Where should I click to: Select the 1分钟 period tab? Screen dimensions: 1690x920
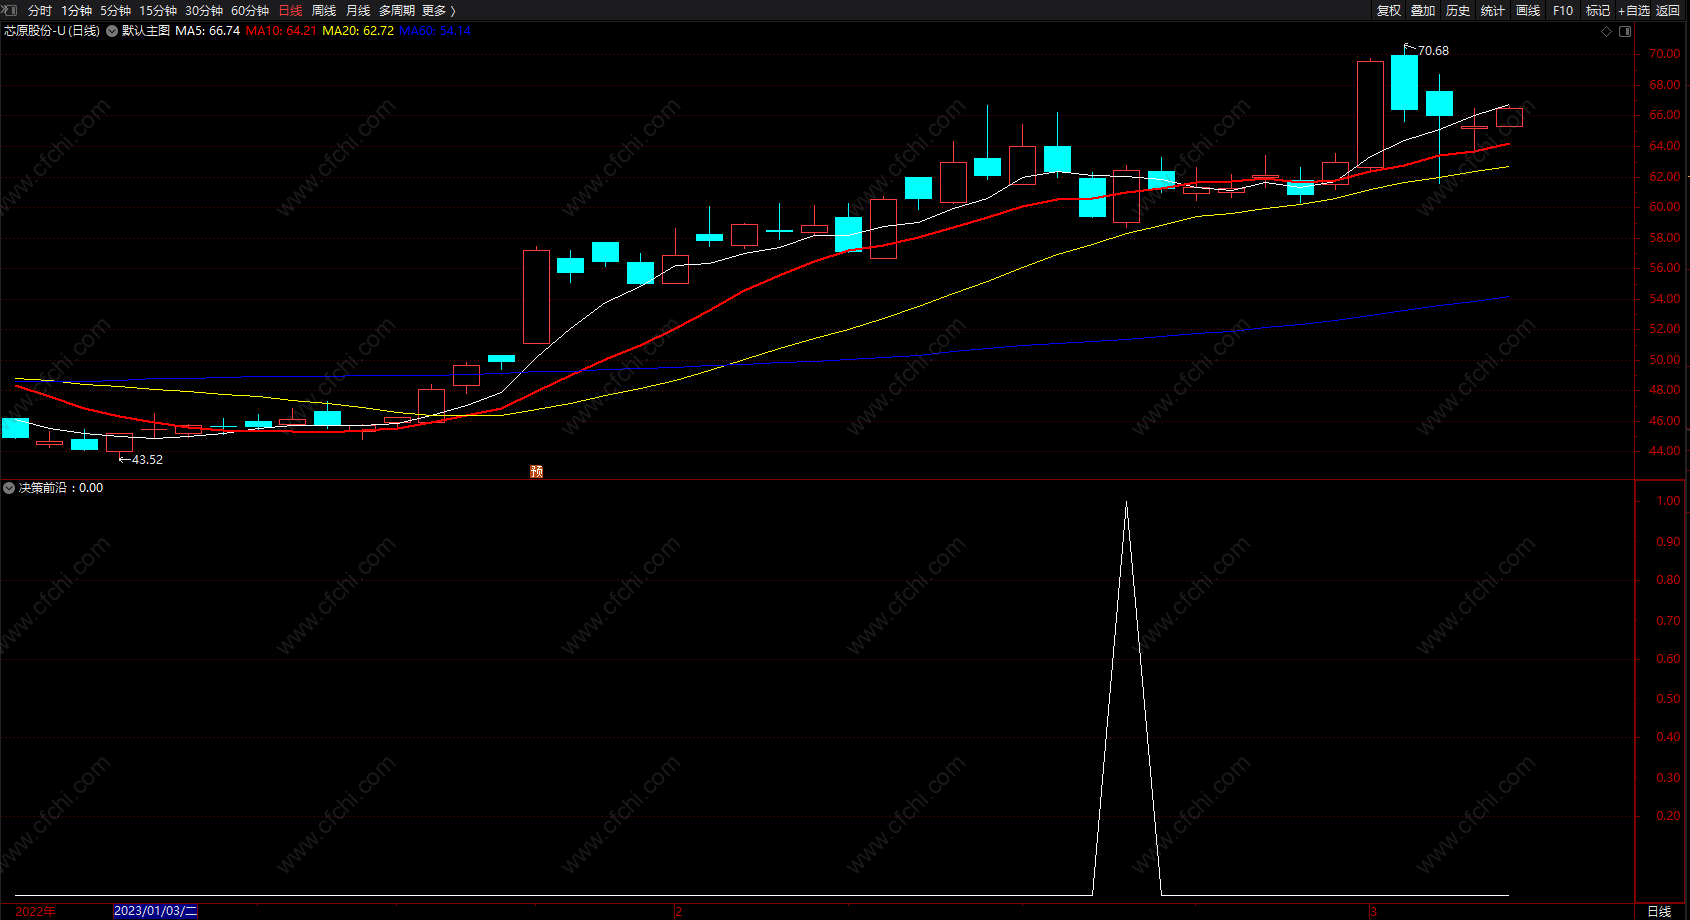tap(76, 10)
